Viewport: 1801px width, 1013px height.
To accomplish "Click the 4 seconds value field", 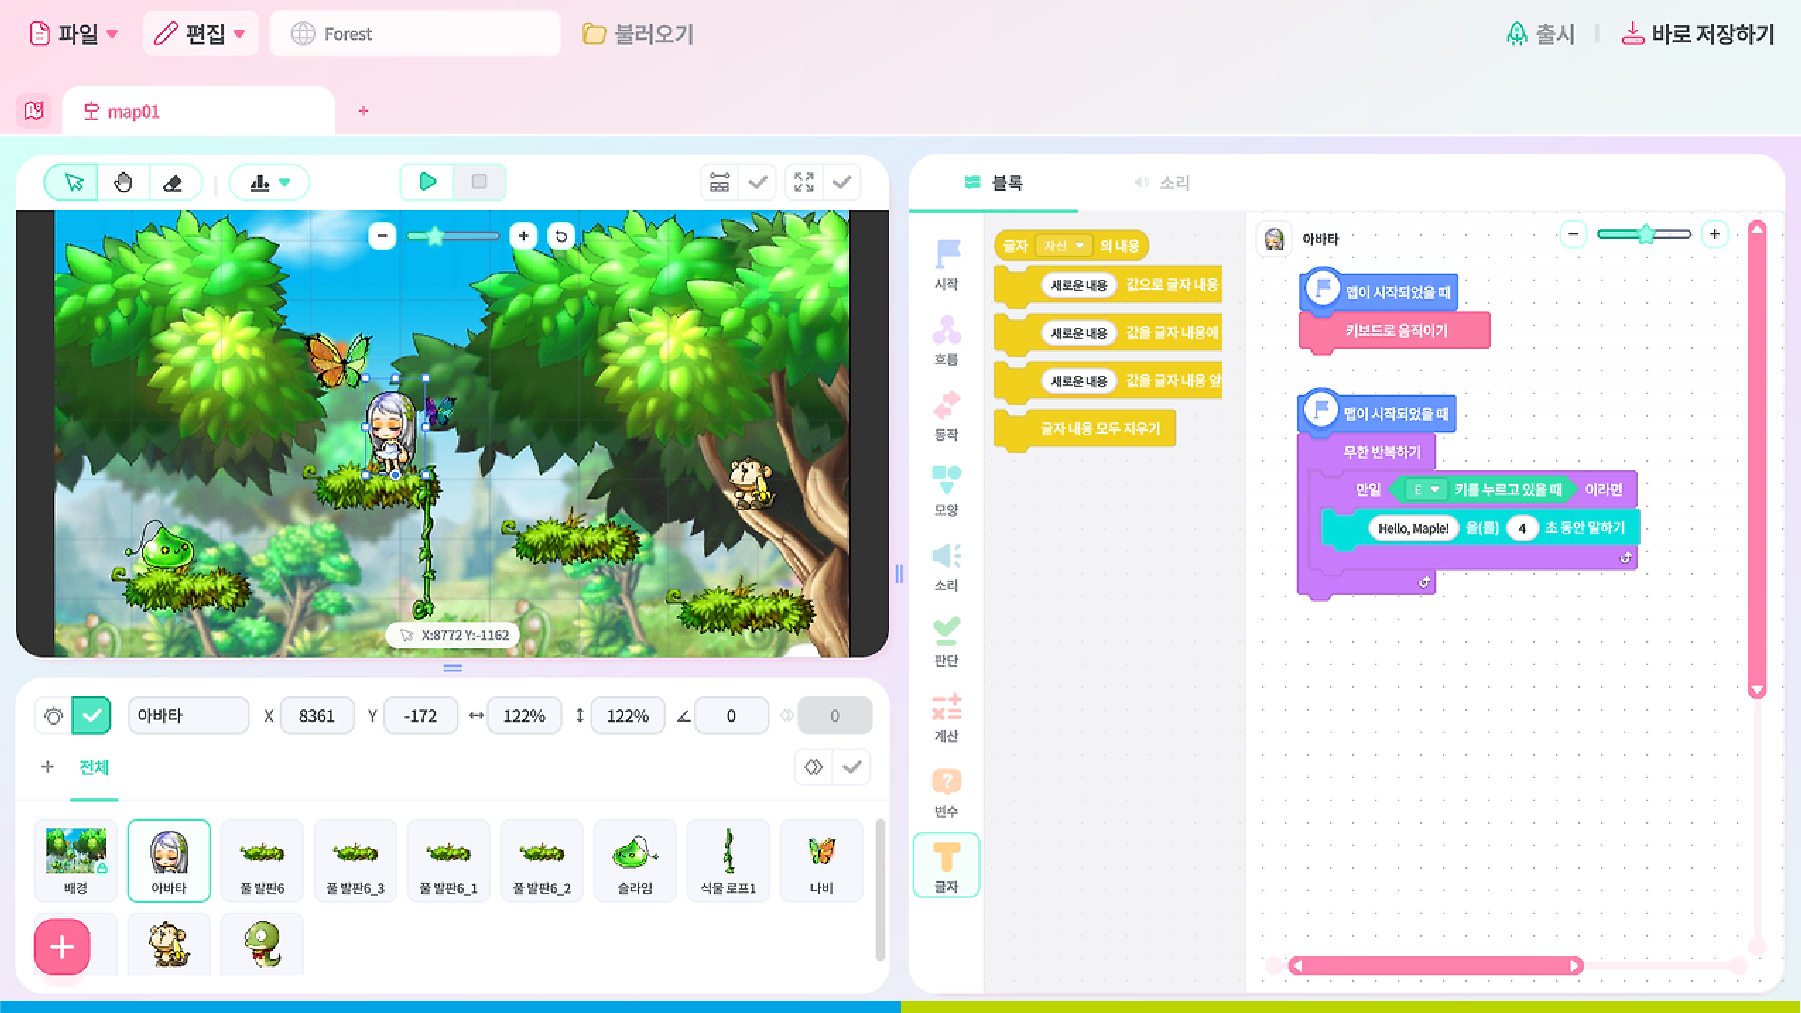I will click(x=1521, y=528).
